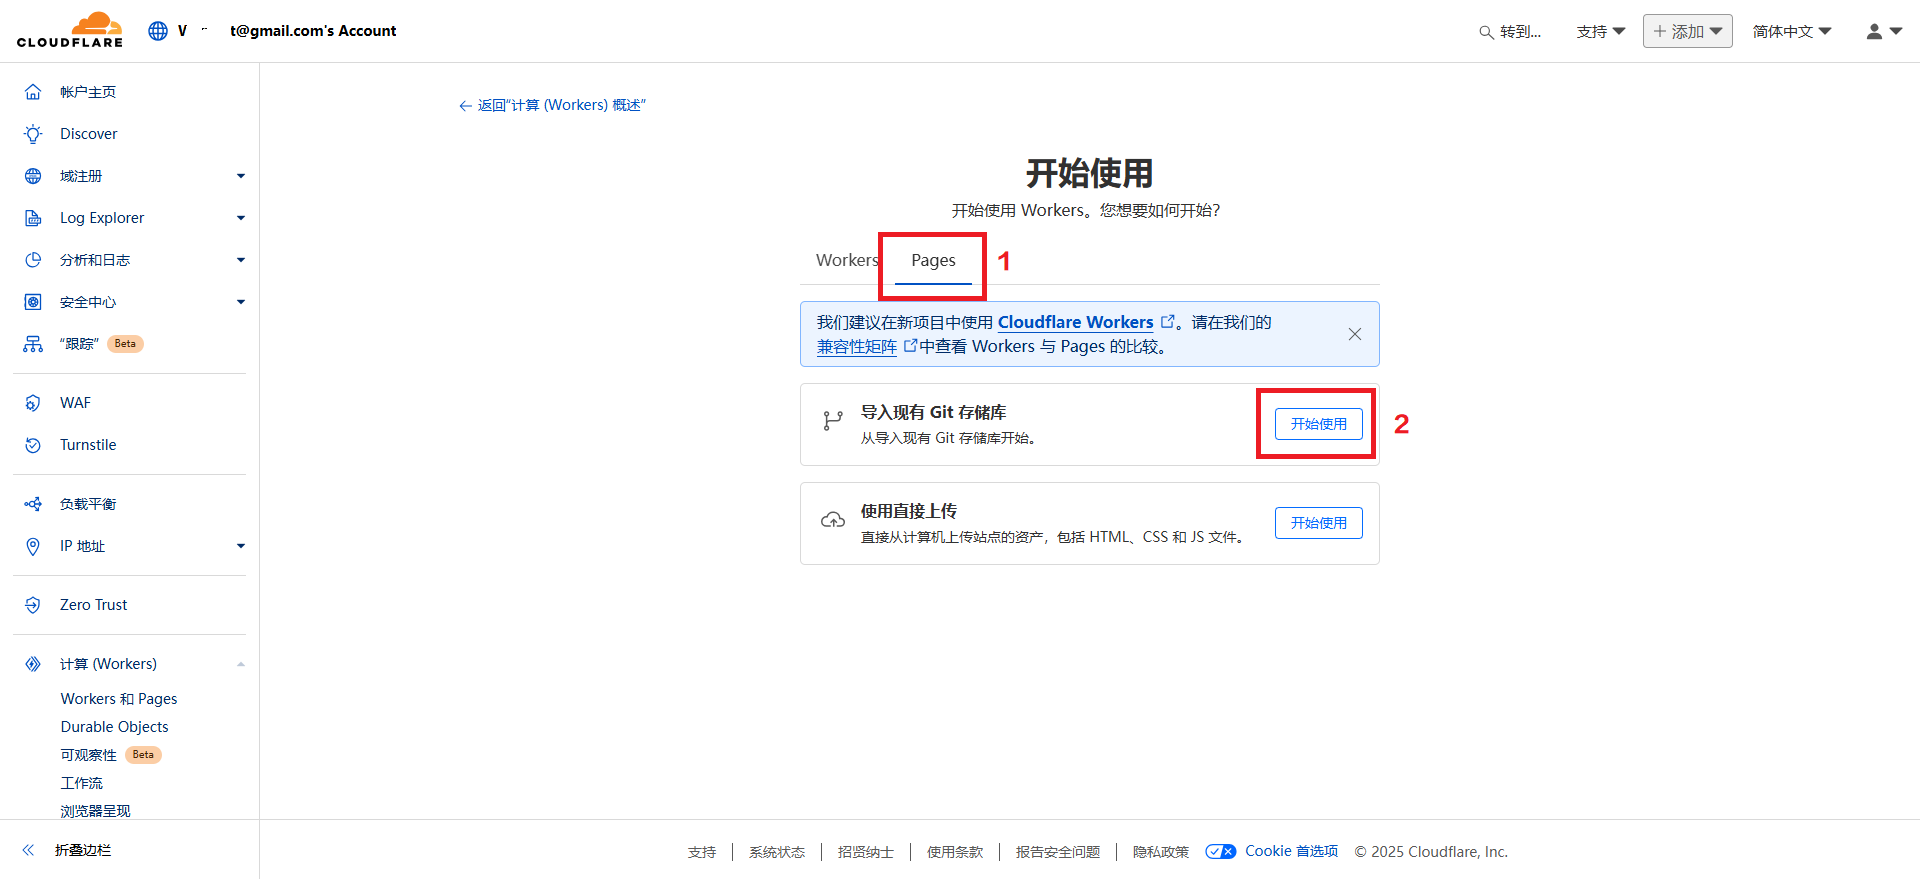
Task: Open the Cloudflare Workers link in banner
Action: pos(1075,322)
